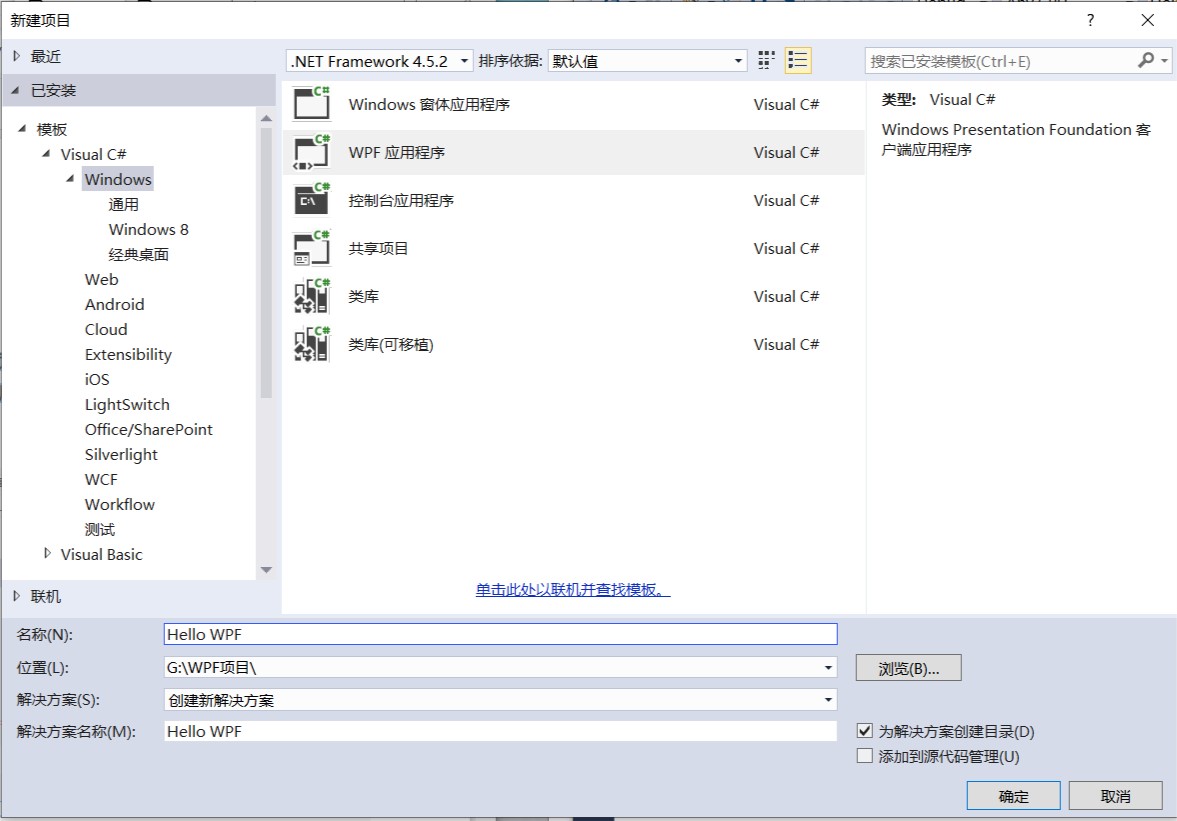
Task: Select the 类库 template icon
Action: point(312,296)
